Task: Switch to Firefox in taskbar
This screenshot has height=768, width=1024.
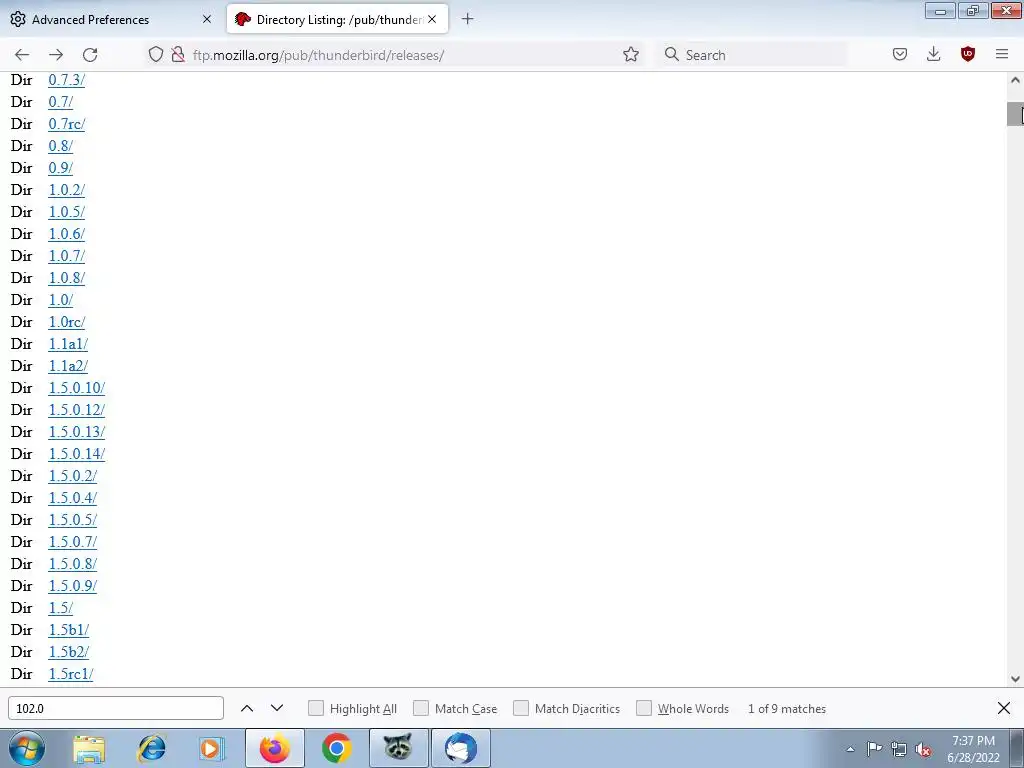Action: point(274,748)
